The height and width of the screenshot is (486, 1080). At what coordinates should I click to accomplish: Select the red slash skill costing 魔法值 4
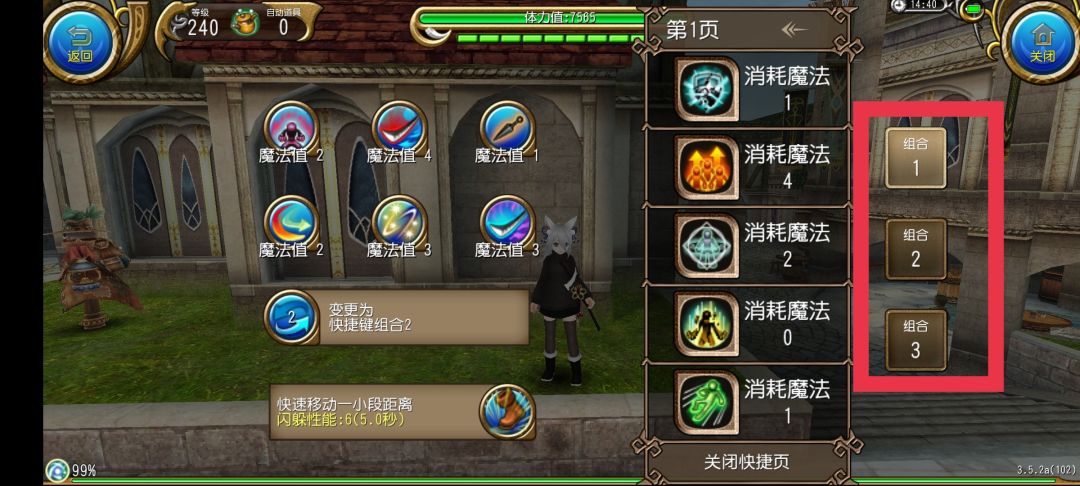click(x=399, y=127)
